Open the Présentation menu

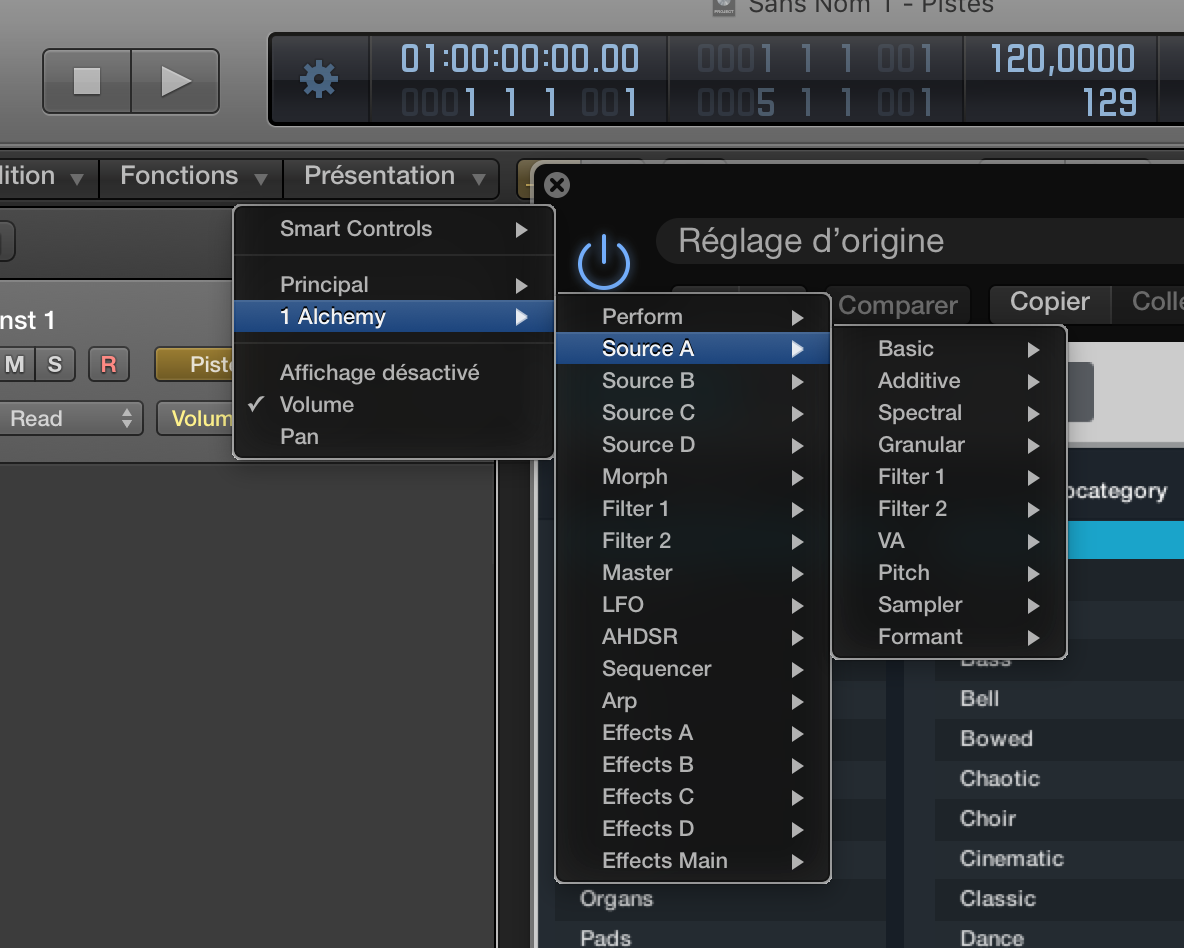click(x=392, y=177)
